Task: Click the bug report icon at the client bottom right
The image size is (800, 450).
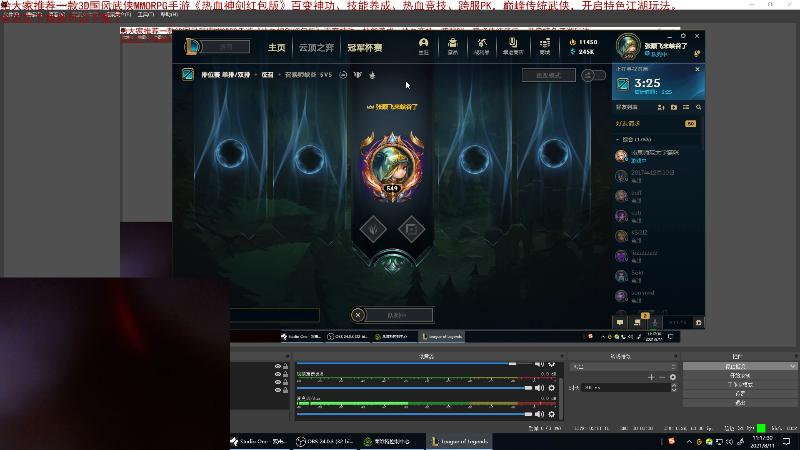Action: [698, 322]
